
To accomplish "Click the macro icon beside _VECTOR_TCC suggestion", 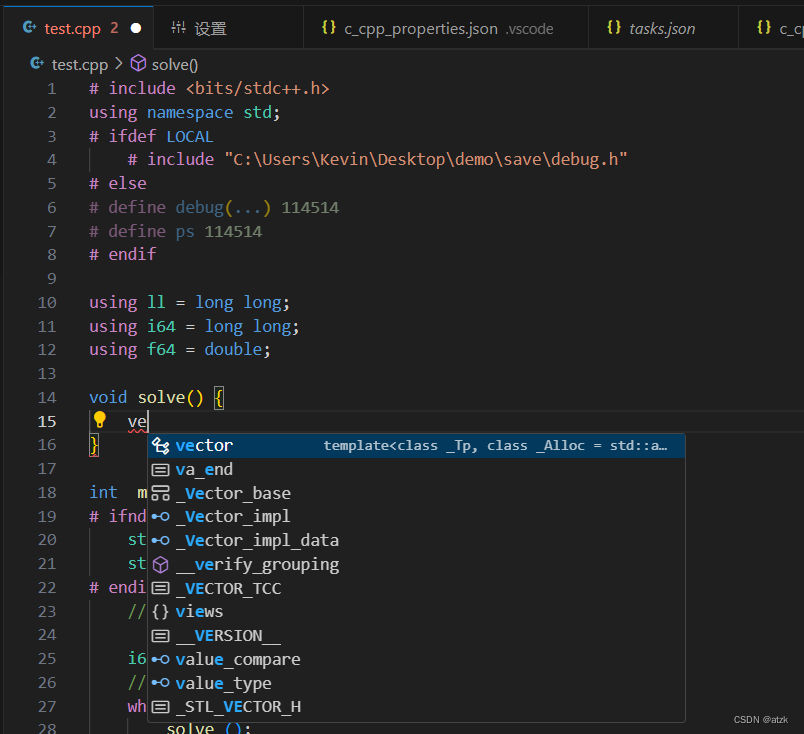I will pos(160,588).
